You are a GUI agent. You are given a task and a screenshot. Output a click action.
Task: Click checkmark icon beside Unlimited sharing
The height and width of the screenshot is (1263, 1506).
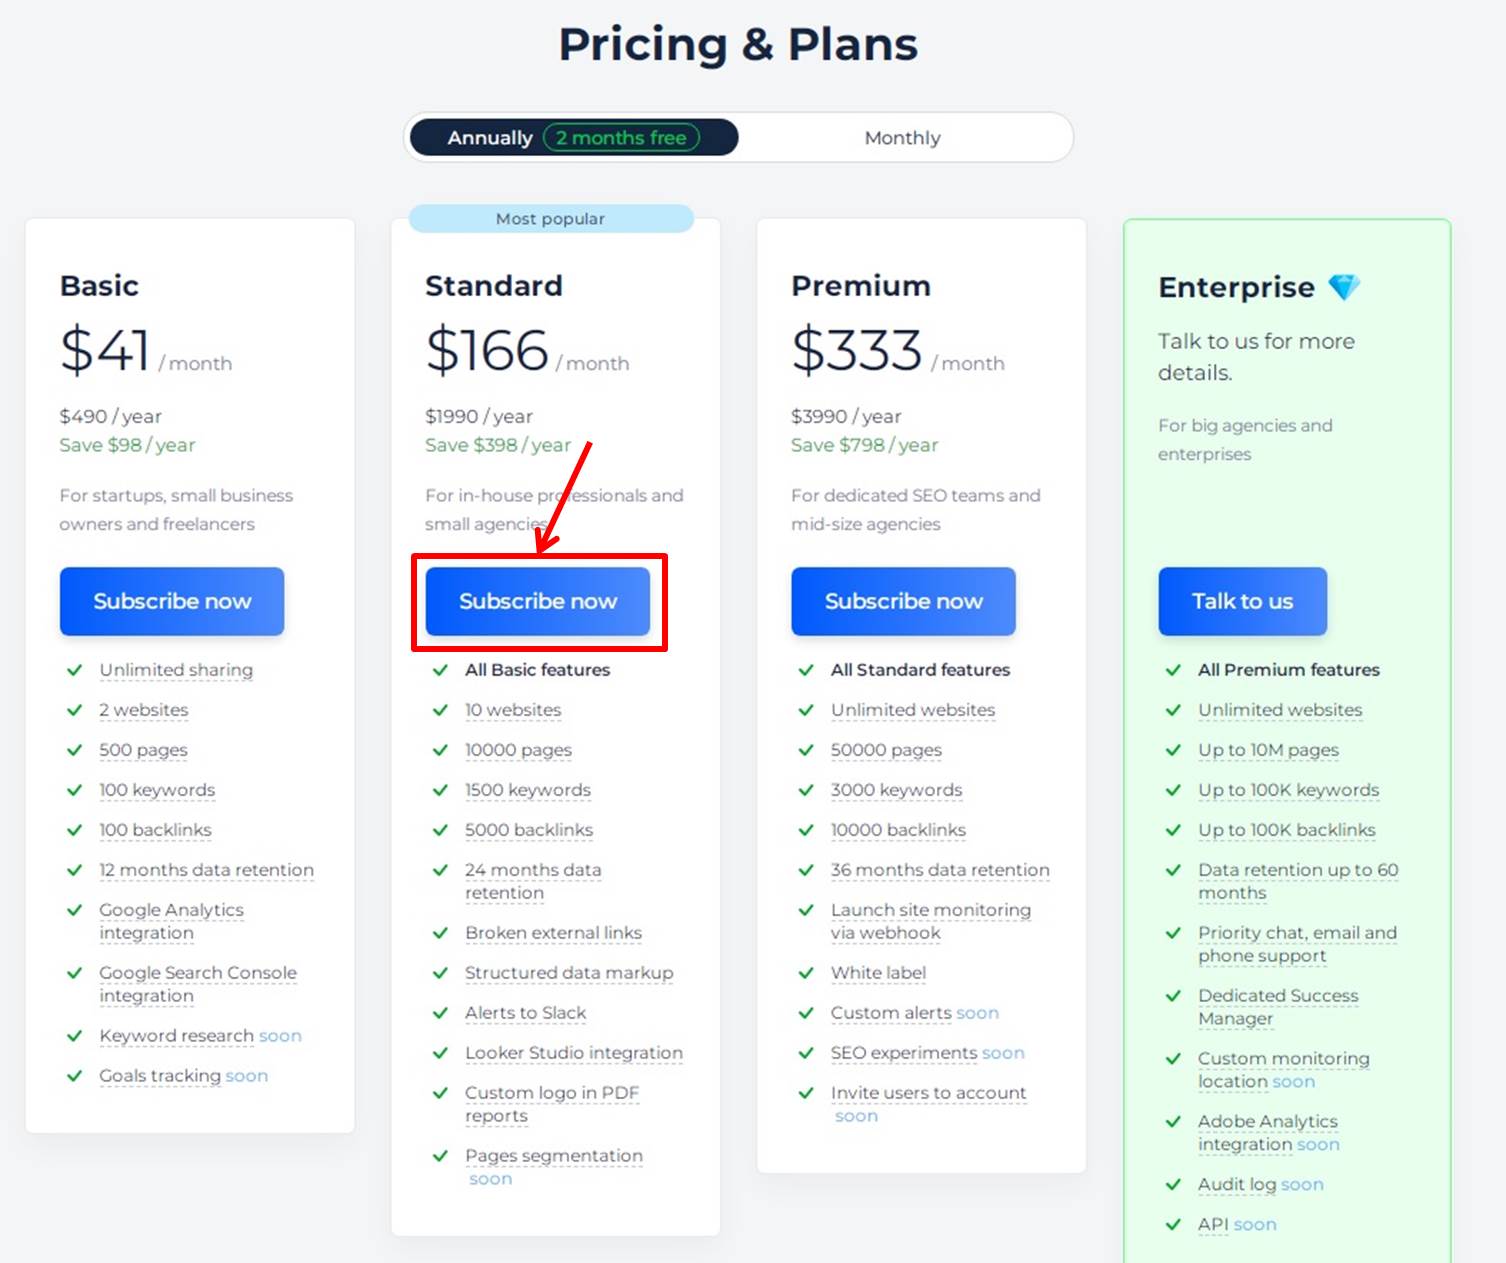coord(74,670)
